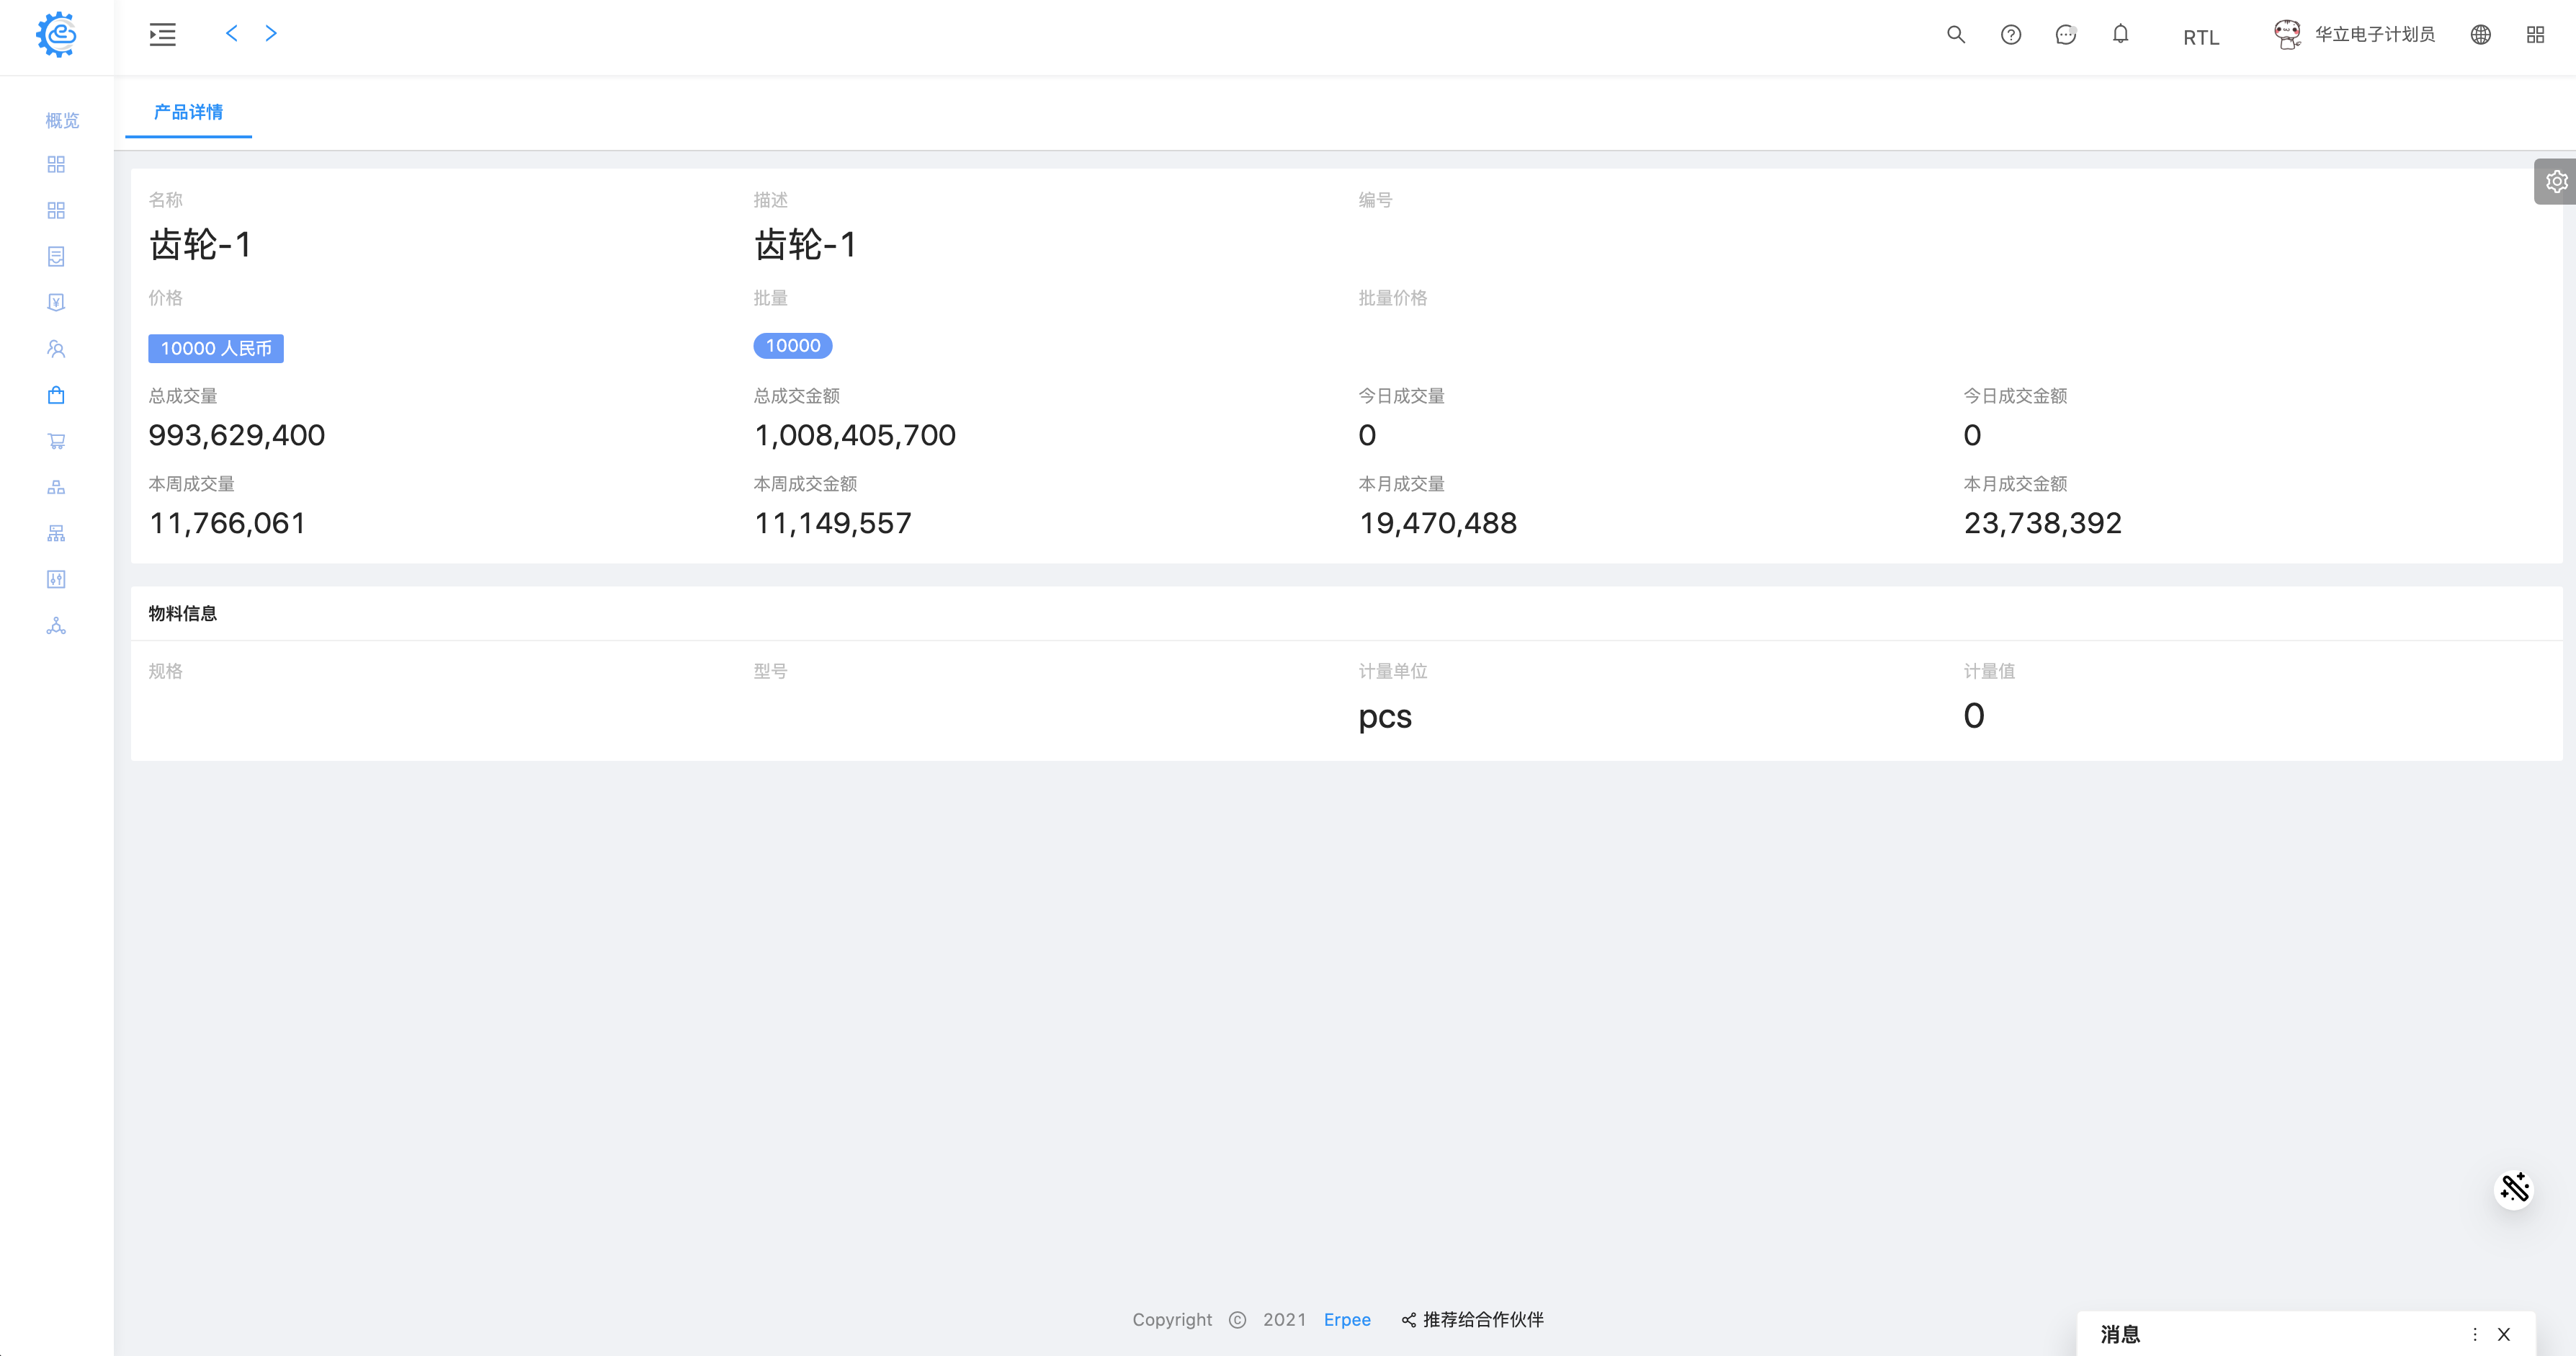Open the Erpee footer link
Image resolution: width=2576 pixels, height=1356 pixels.
[x=1346, y=1319]
